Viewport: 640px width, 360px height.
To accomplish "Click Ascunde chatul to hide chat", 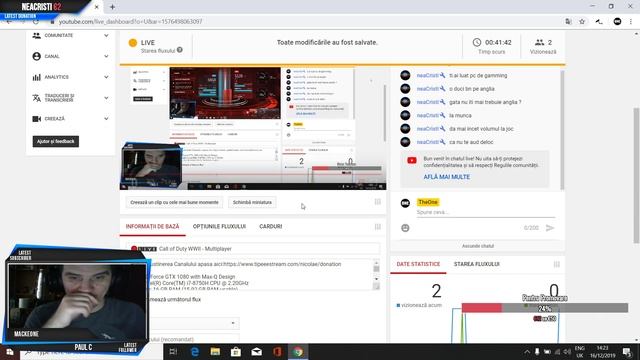I will click(x=478, y=246).
